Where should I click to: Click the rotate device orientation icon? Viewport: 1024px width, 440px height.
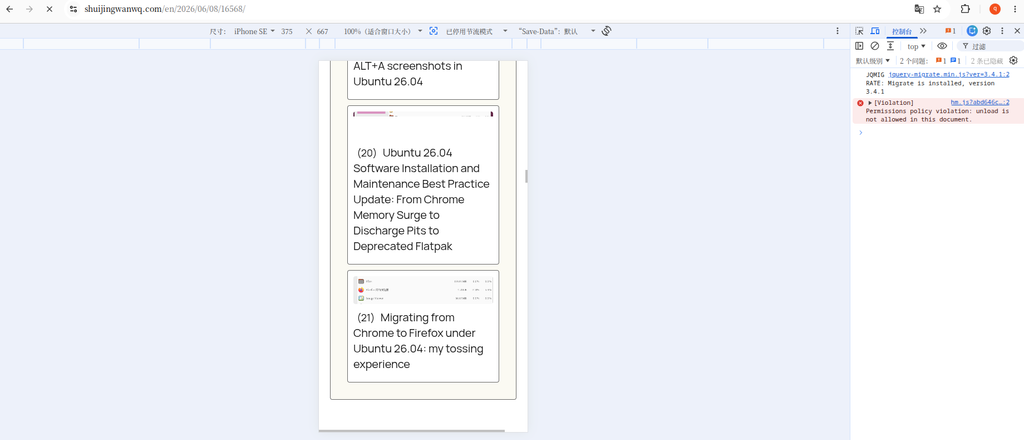click(x=606, y=31)
